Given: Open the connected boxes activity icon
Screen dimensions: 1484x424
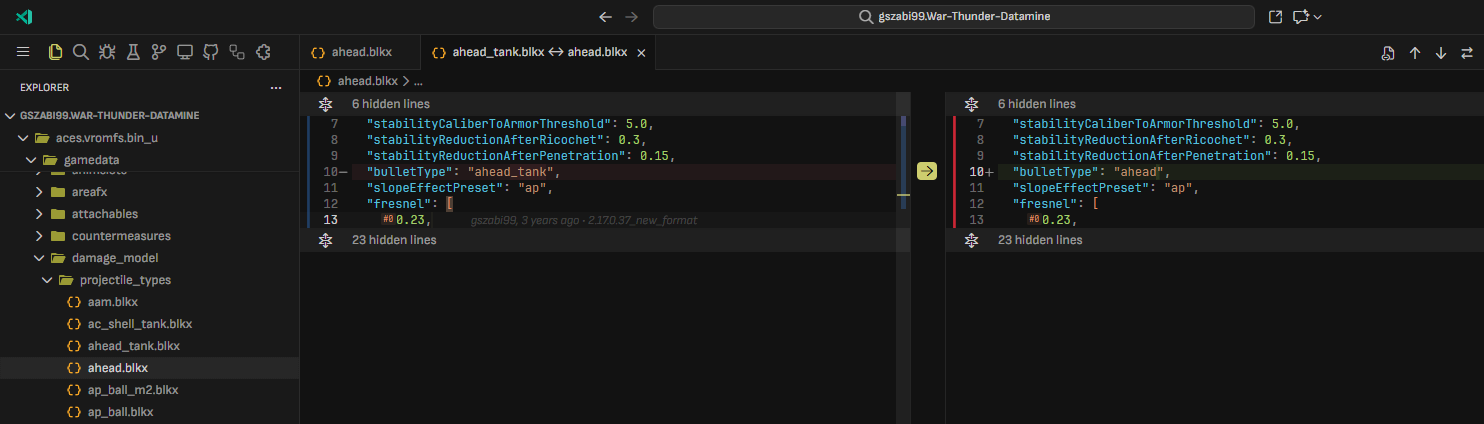Looking at the screenshot, I should [237, 51].
